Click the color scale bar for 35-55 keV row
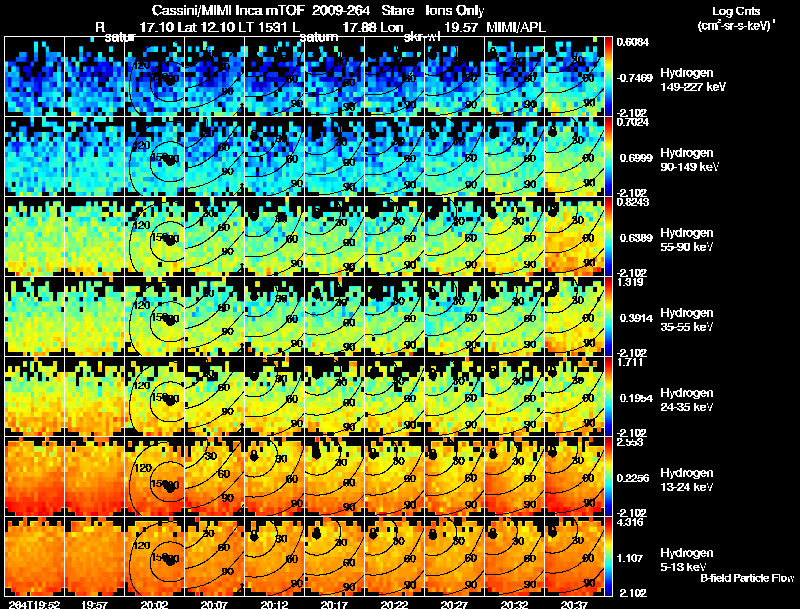Viewport: 800px width, 609px height. (608, 317)
